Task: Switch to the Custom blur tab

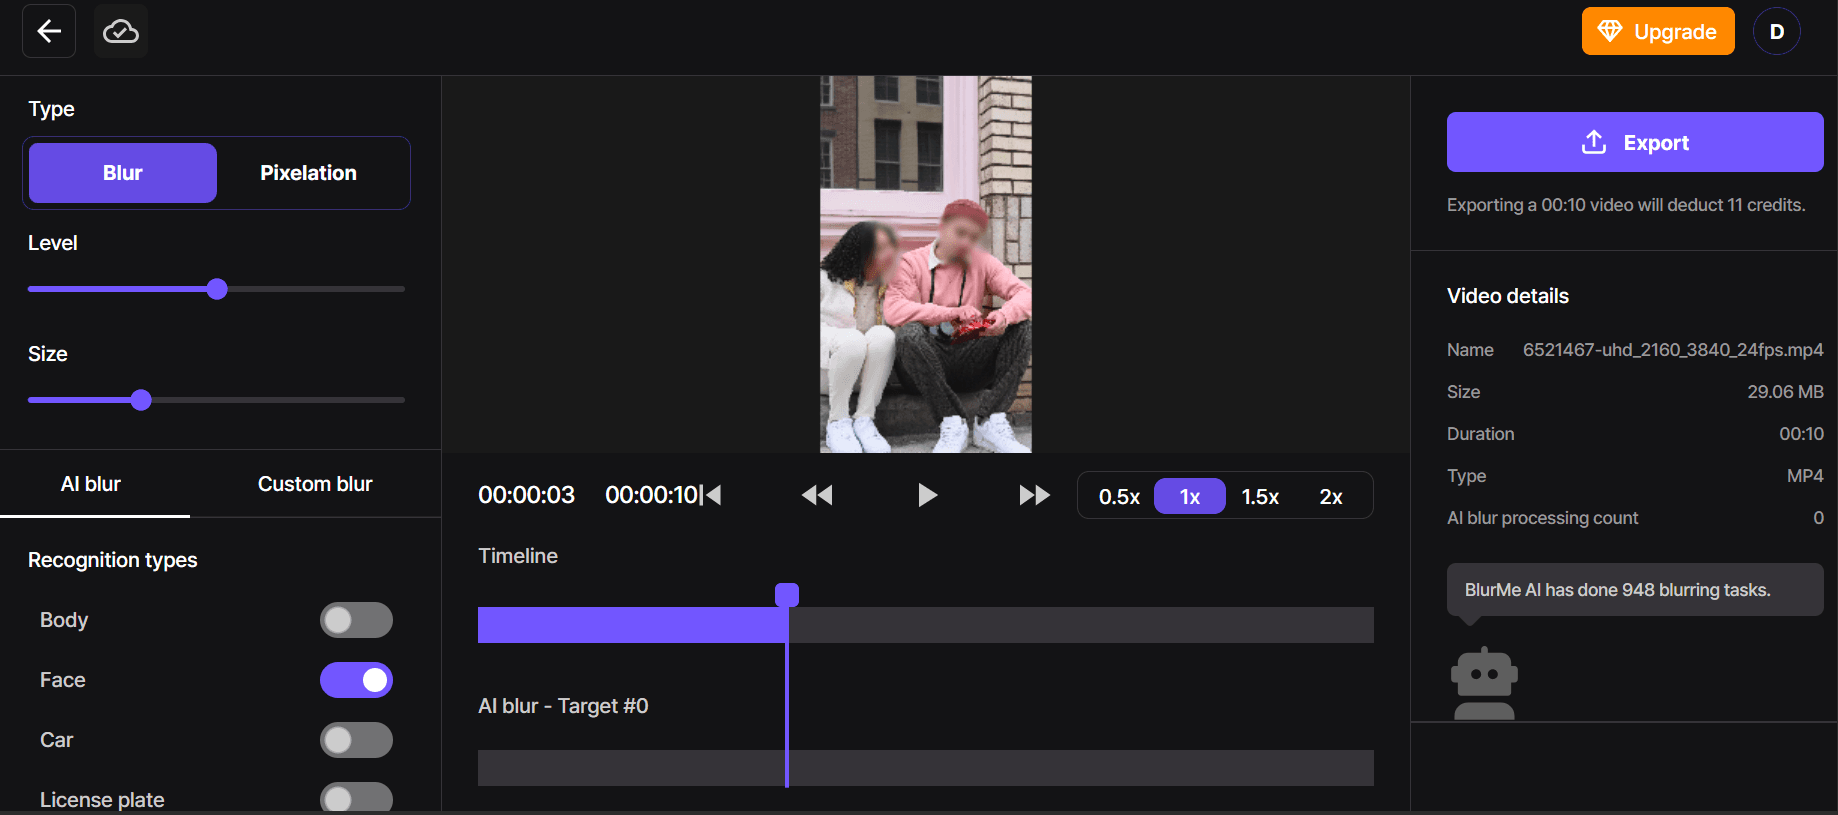Action: click(x=315, y=484)
